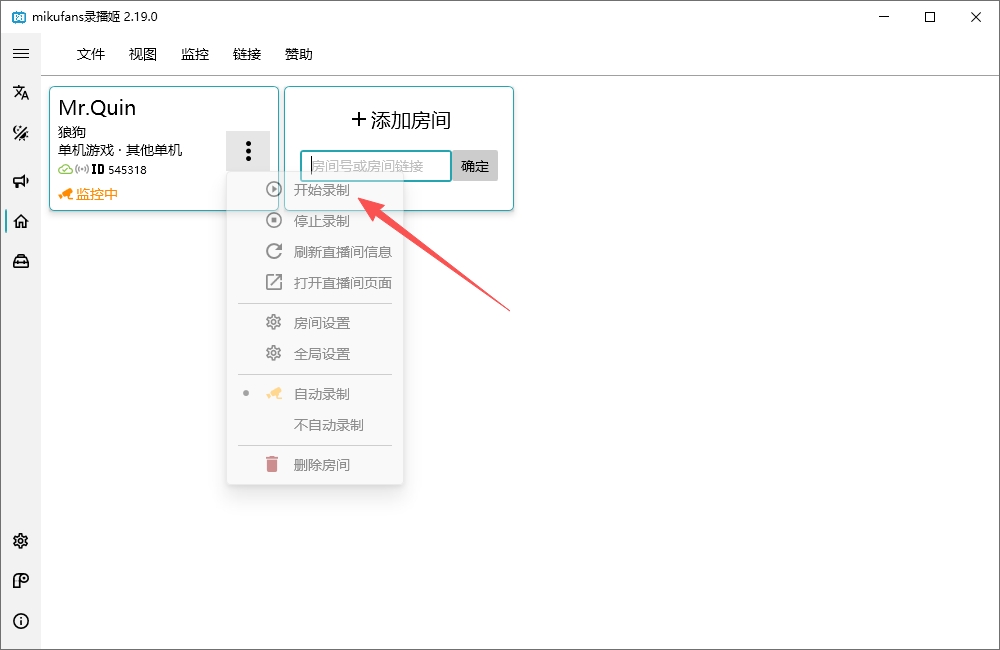Focus the room number or link input

coord(376,166)
